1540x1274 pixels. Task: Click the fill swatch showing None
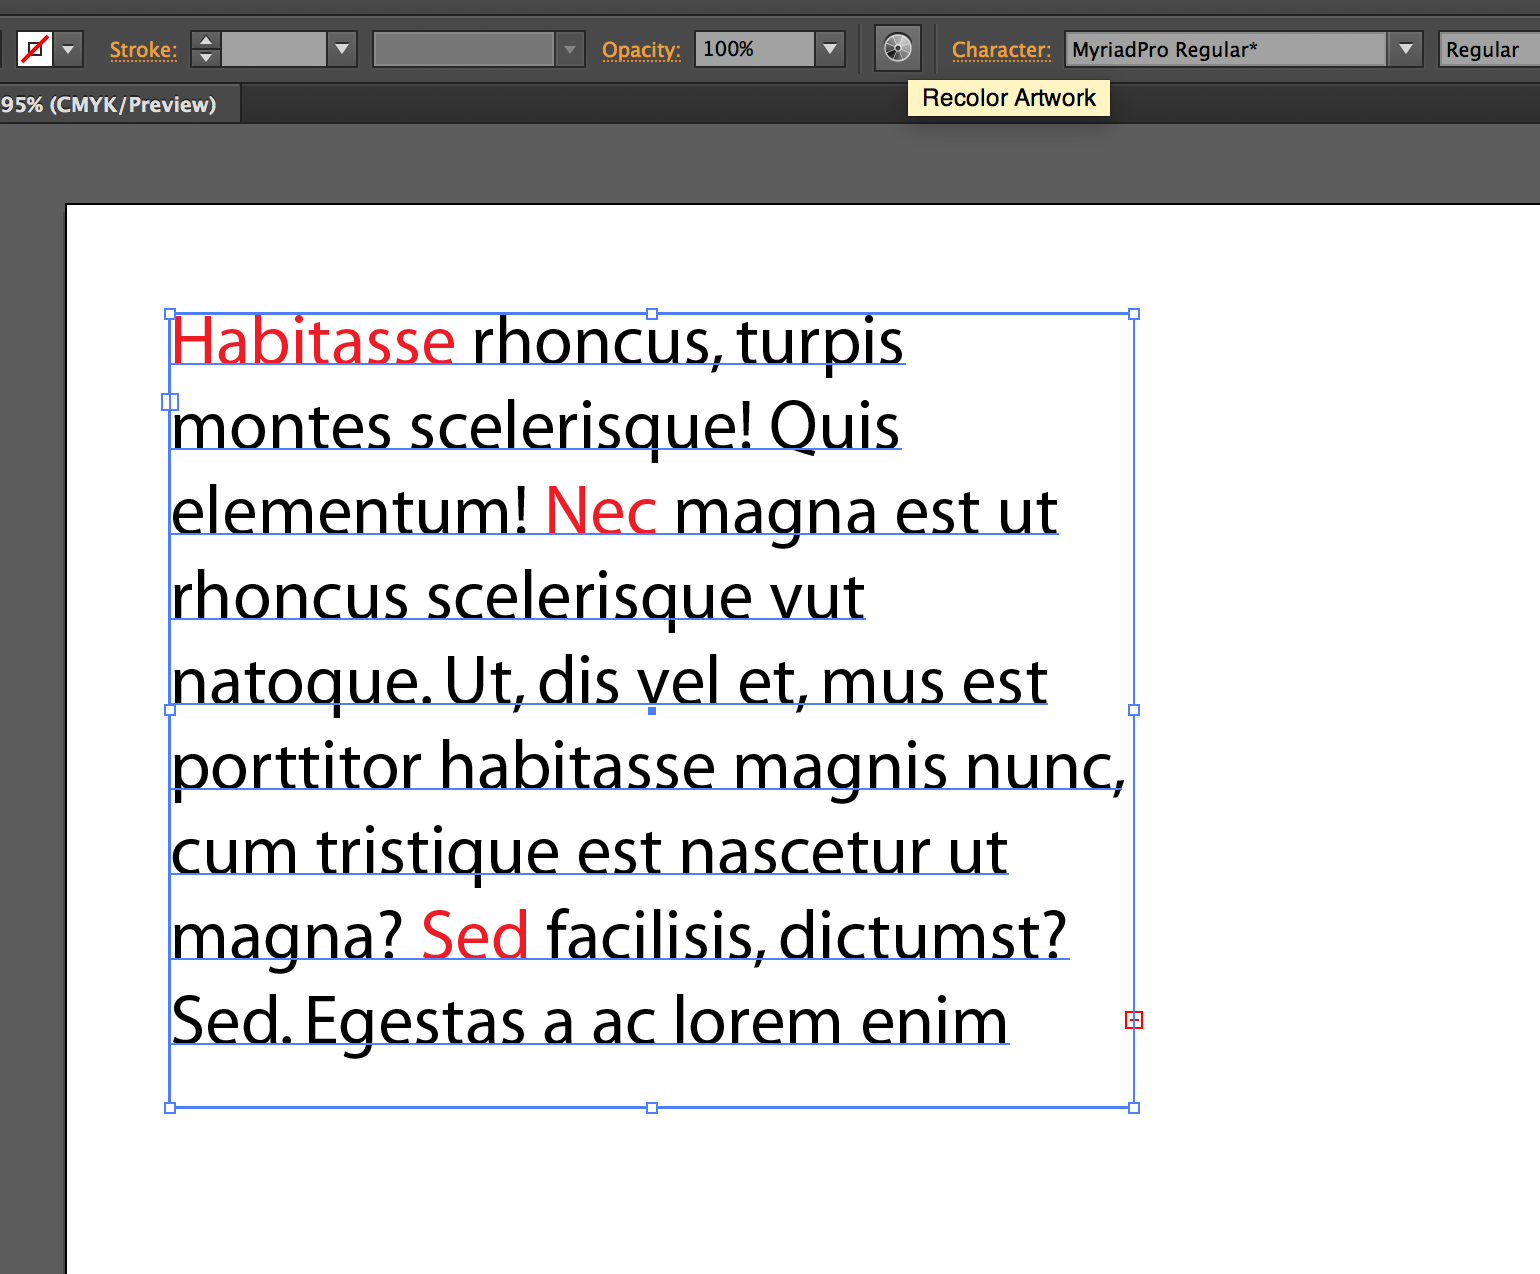[x=33, y=48]
